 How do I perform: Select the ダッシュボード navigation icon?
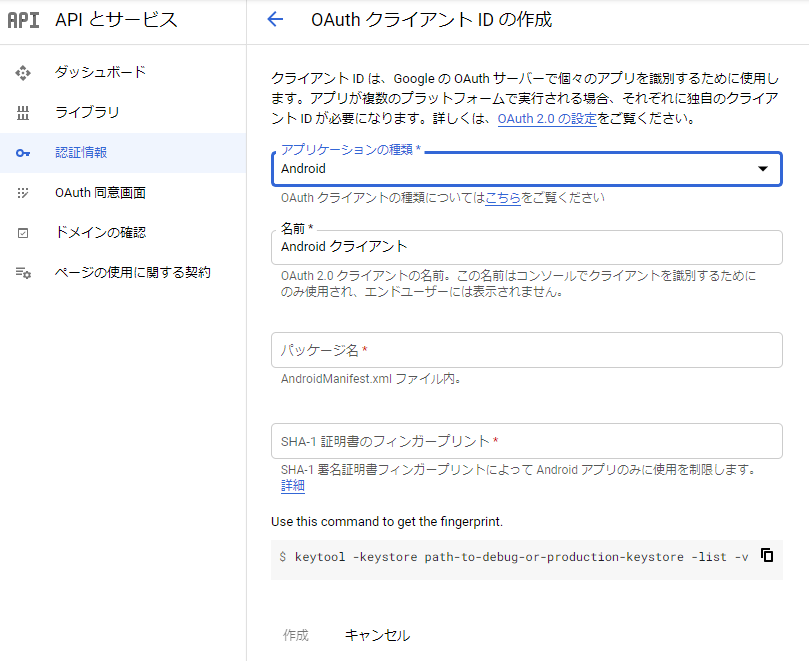[x=23, y=72]
